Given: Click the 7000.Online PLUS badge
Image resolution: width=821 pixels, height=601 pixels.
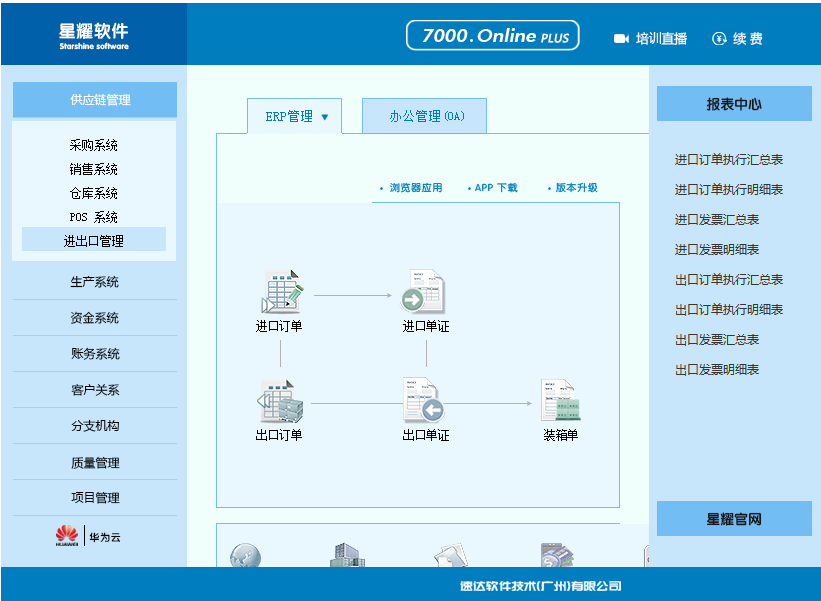Looking at the screenshot, I should 493,36.
